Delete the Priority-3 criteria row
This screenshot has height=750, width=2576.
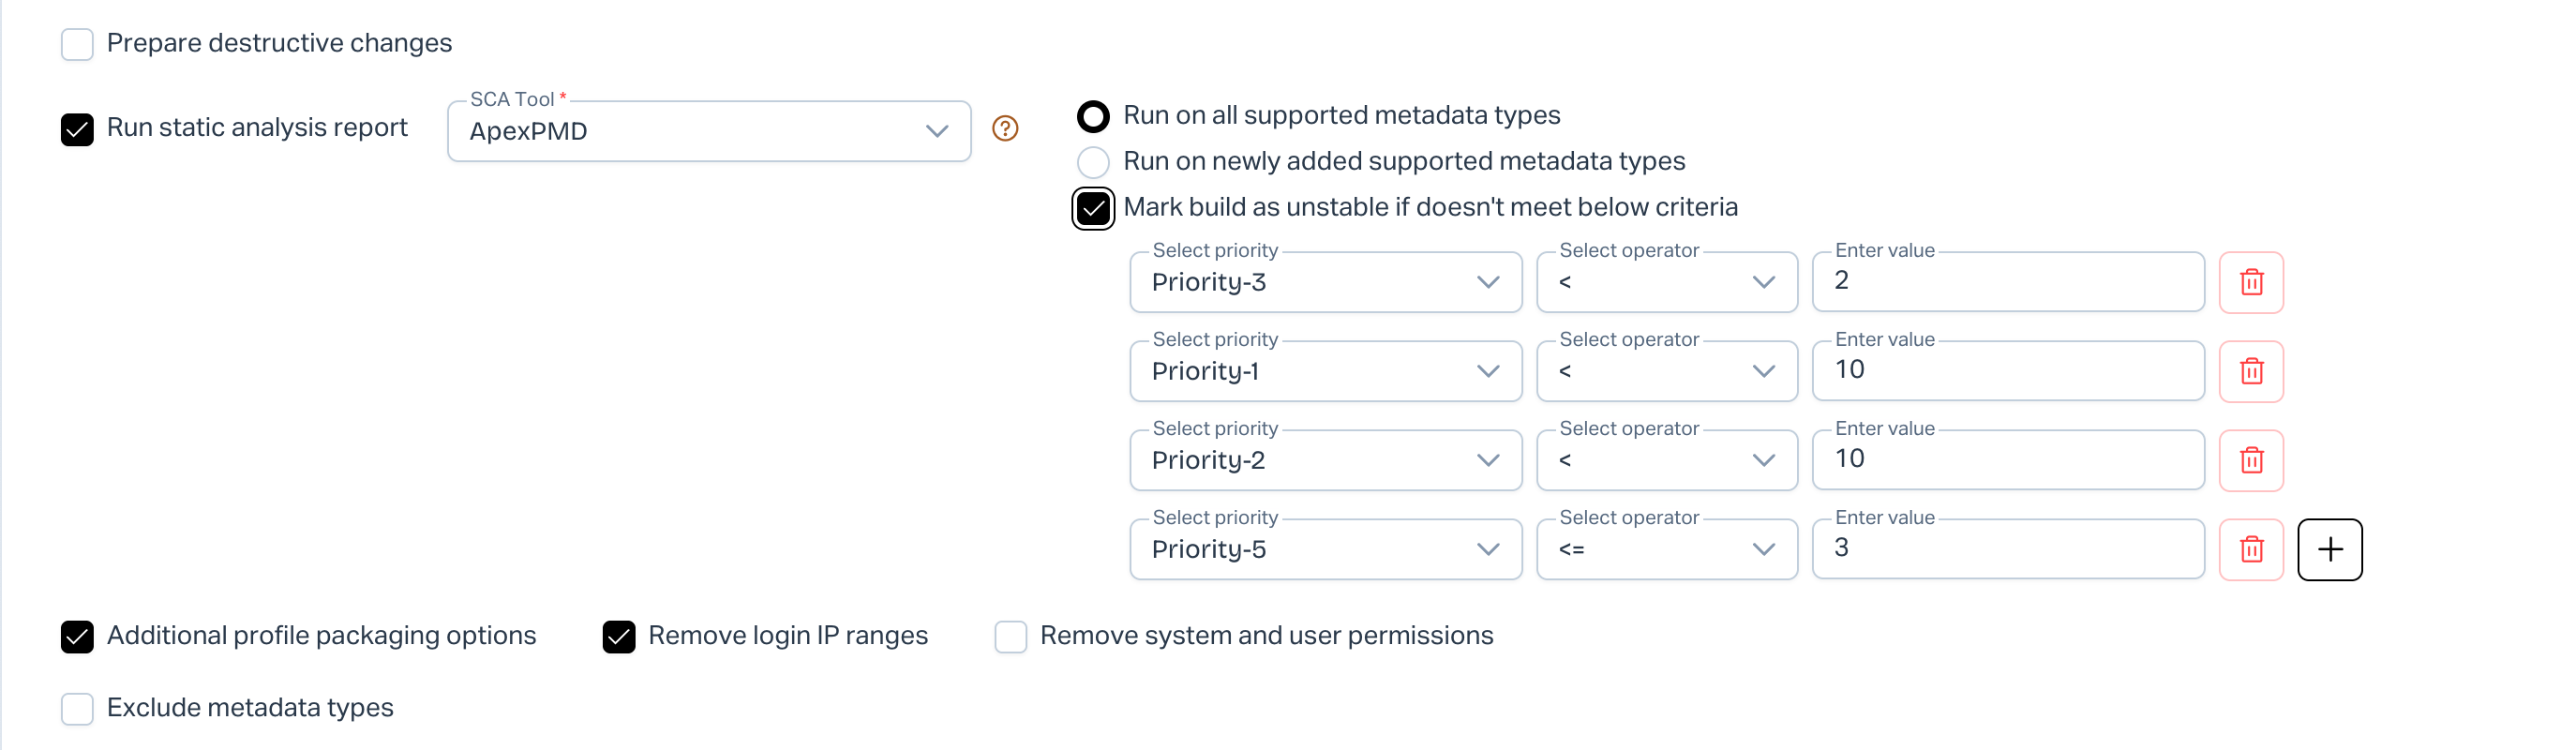click(x=2251, y=282)
